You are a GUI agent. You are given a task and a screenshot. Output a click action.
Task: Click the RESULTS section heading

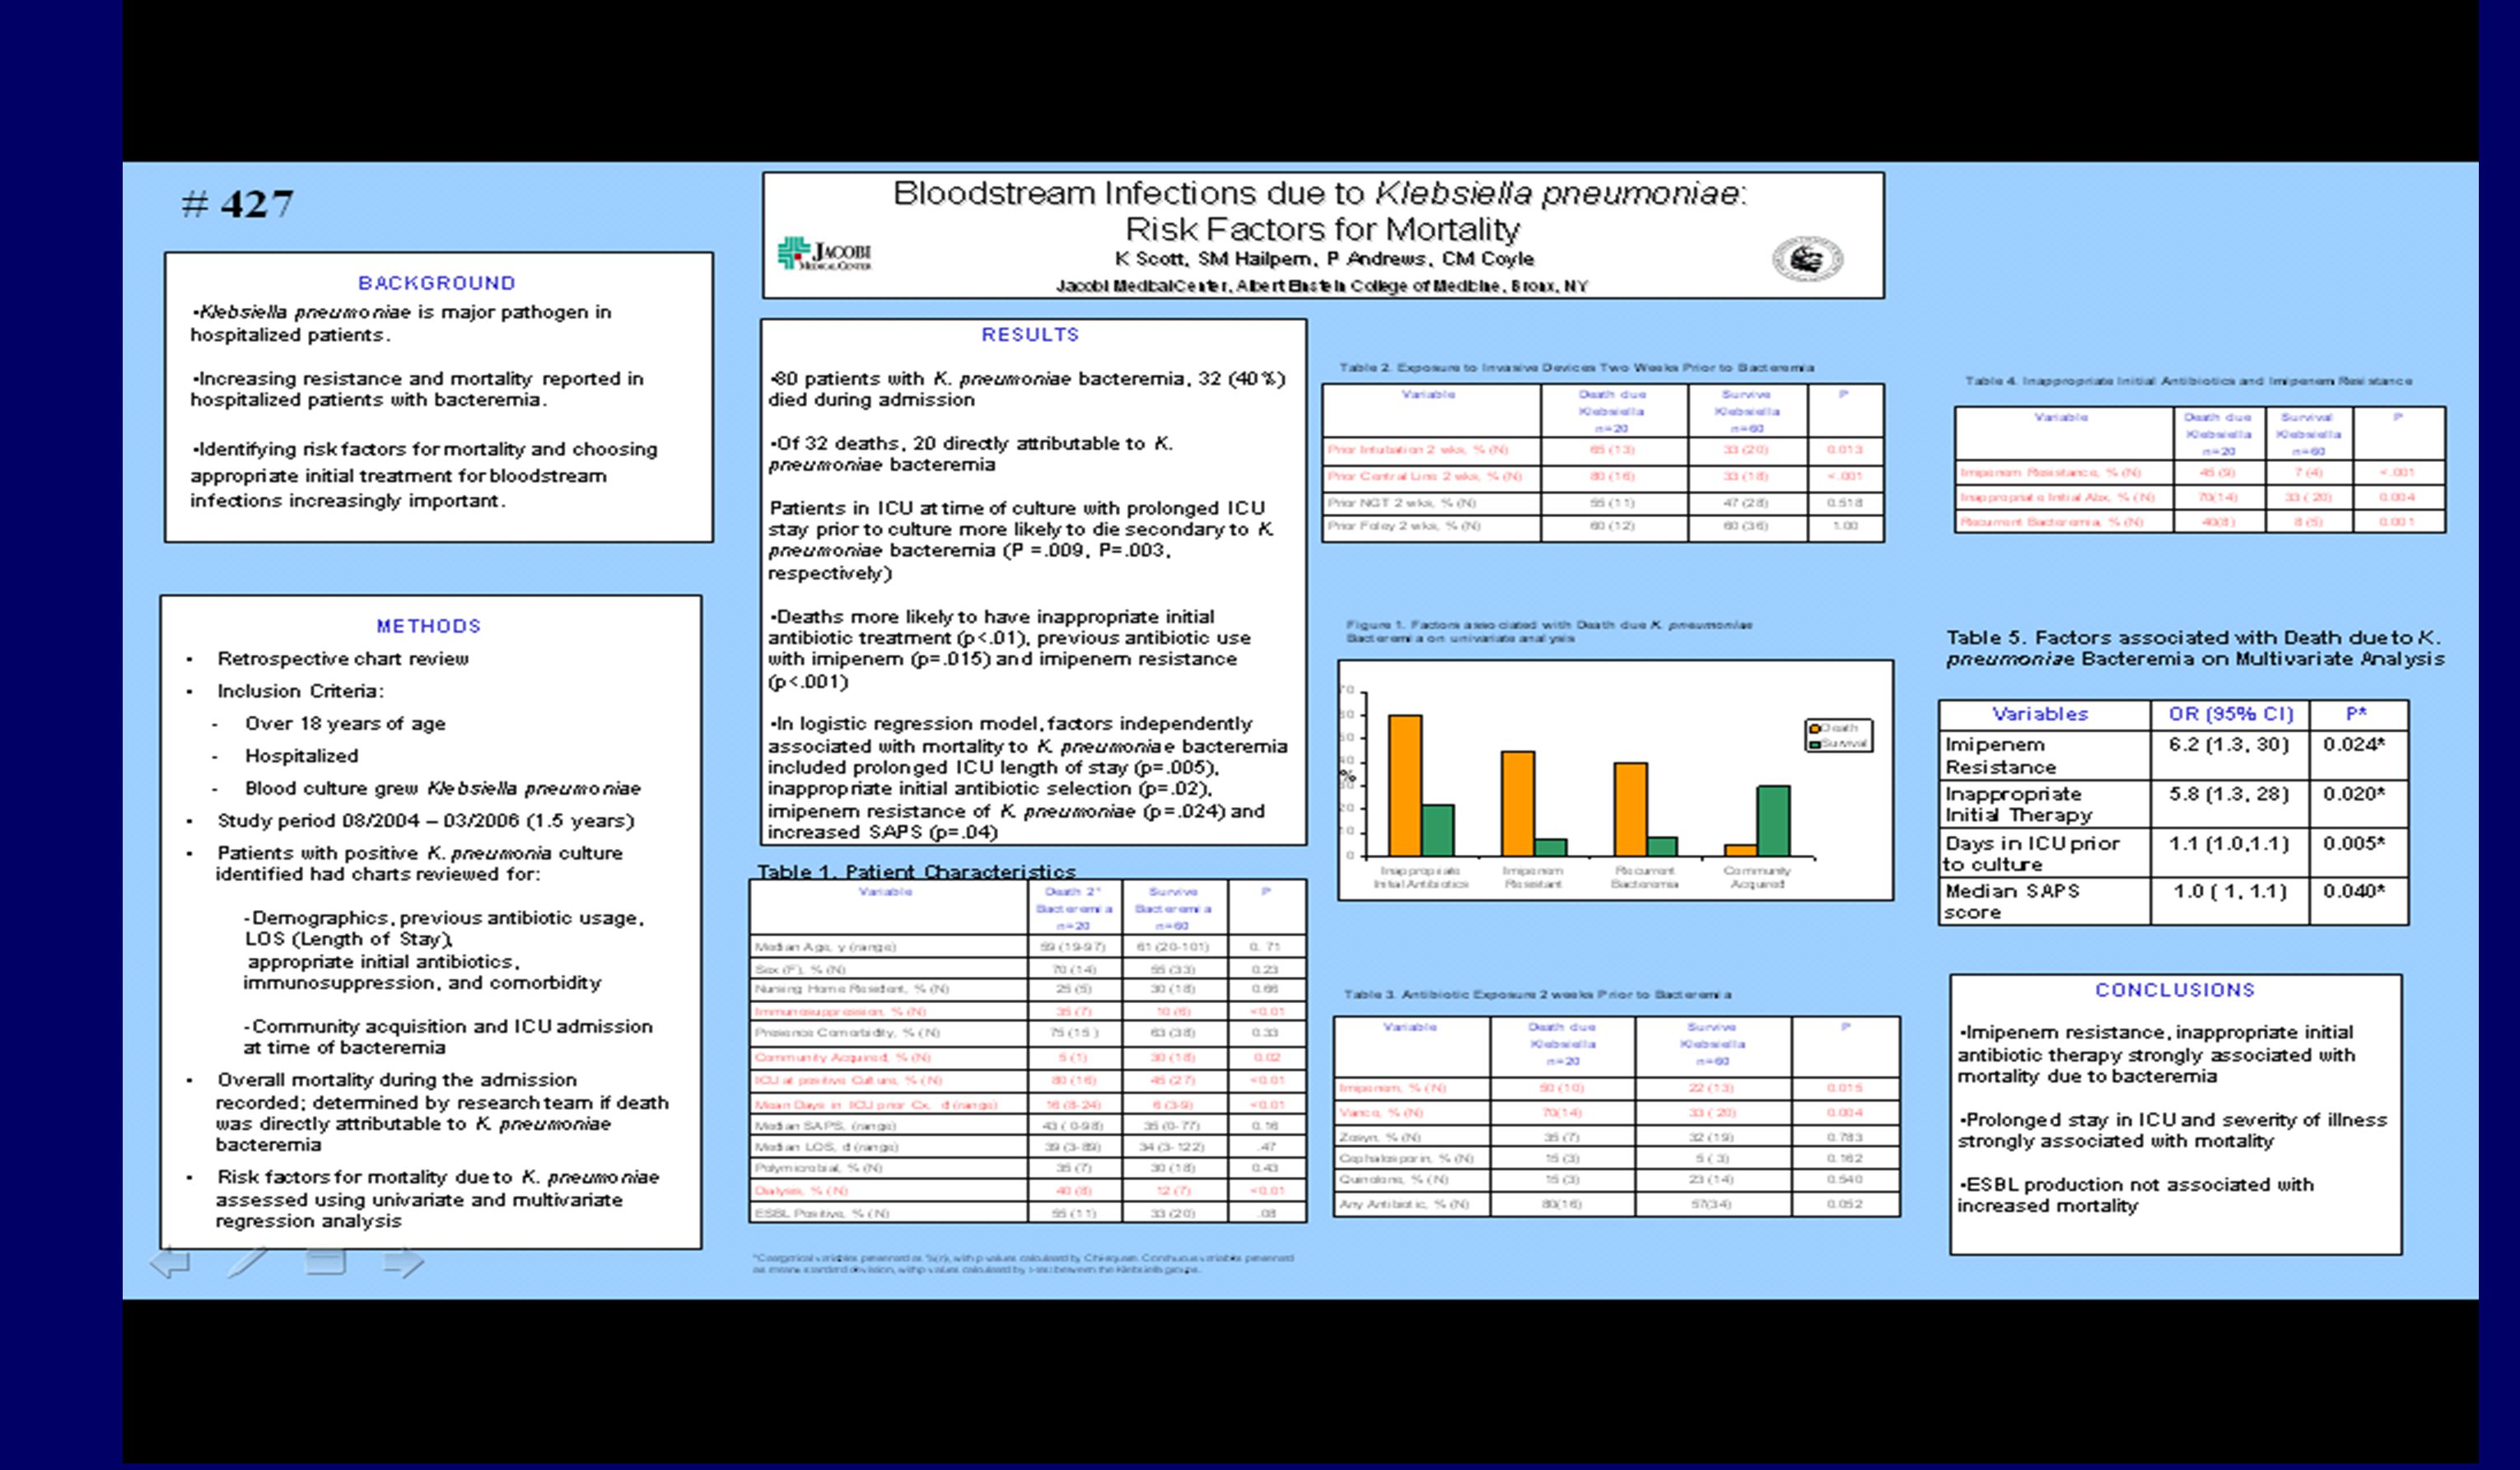point(1030,334)
